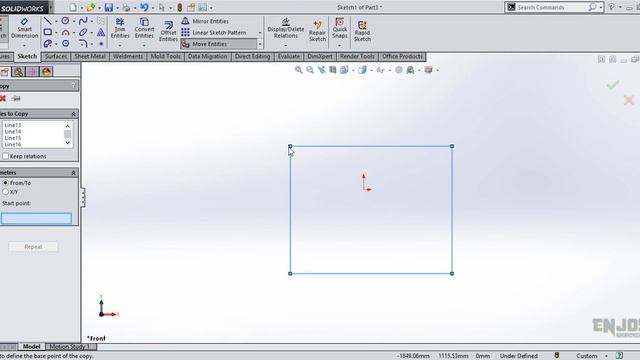Select the X/Y radio option
The width and height of the screenshot is (640, 360).
[5, 191]
